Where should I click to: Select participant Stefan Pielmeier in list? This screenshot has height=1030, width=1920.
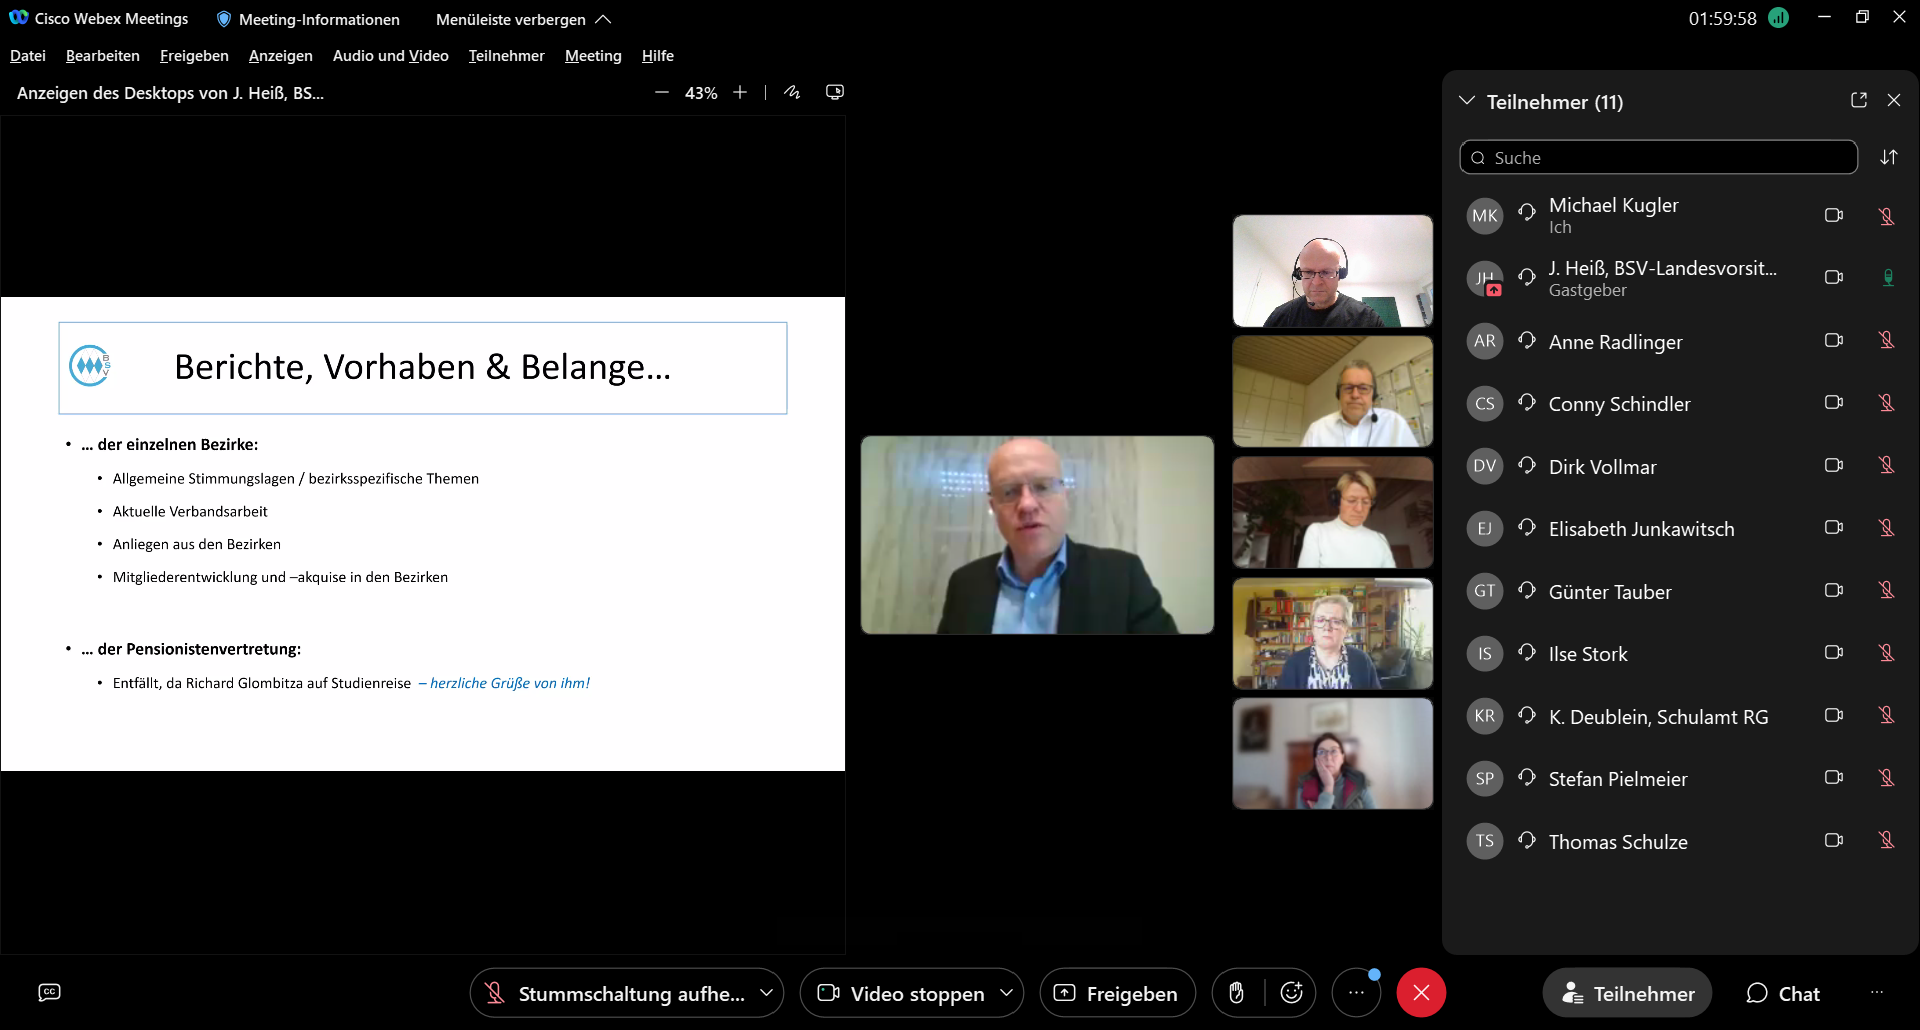click(1680, 778)
